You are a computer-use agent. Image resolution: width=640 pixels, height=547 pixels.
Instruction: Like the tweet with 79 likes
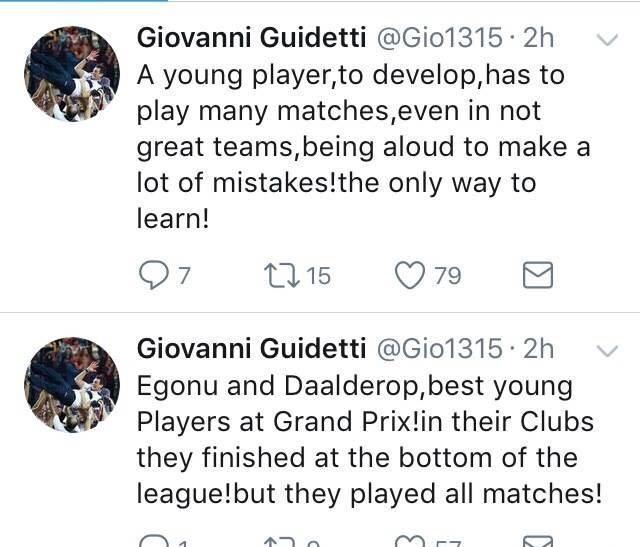[x=410, y=276]
